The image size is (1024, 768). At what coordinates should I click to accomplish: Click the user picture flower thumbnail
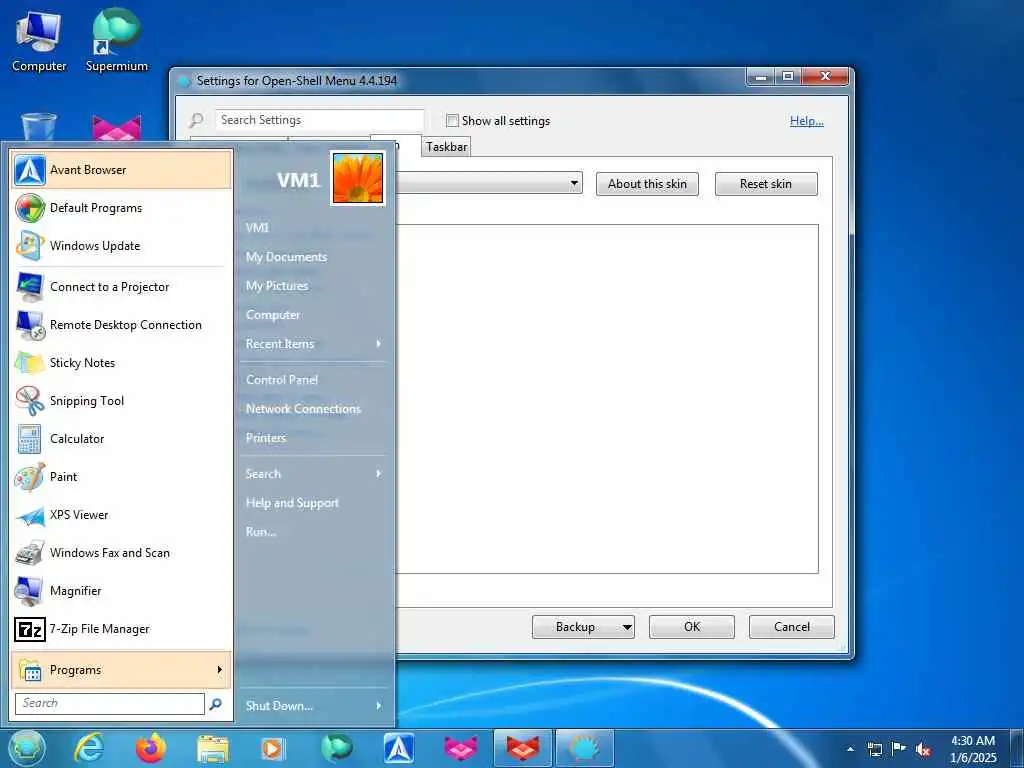pyautogui.click(x=358, y=178)
